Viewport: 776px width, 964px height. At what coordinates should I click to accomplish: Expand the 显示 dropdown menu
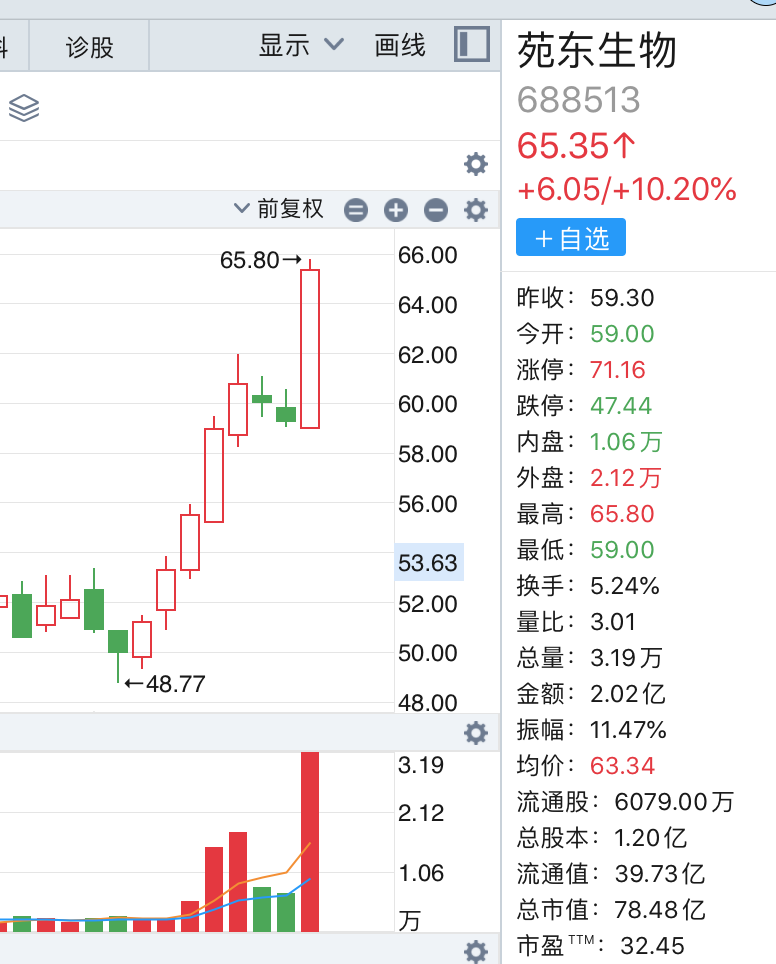click(285, 45)
